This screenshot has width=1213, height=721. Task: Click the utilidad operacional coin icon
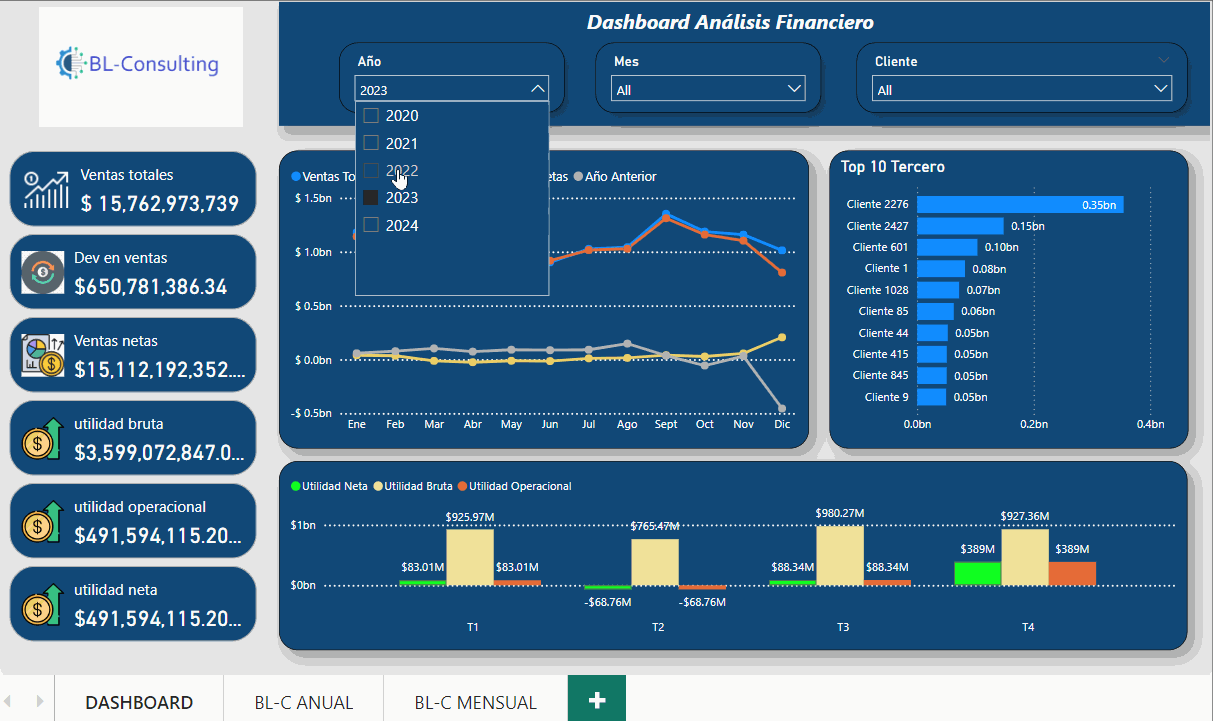coord(43,521)
